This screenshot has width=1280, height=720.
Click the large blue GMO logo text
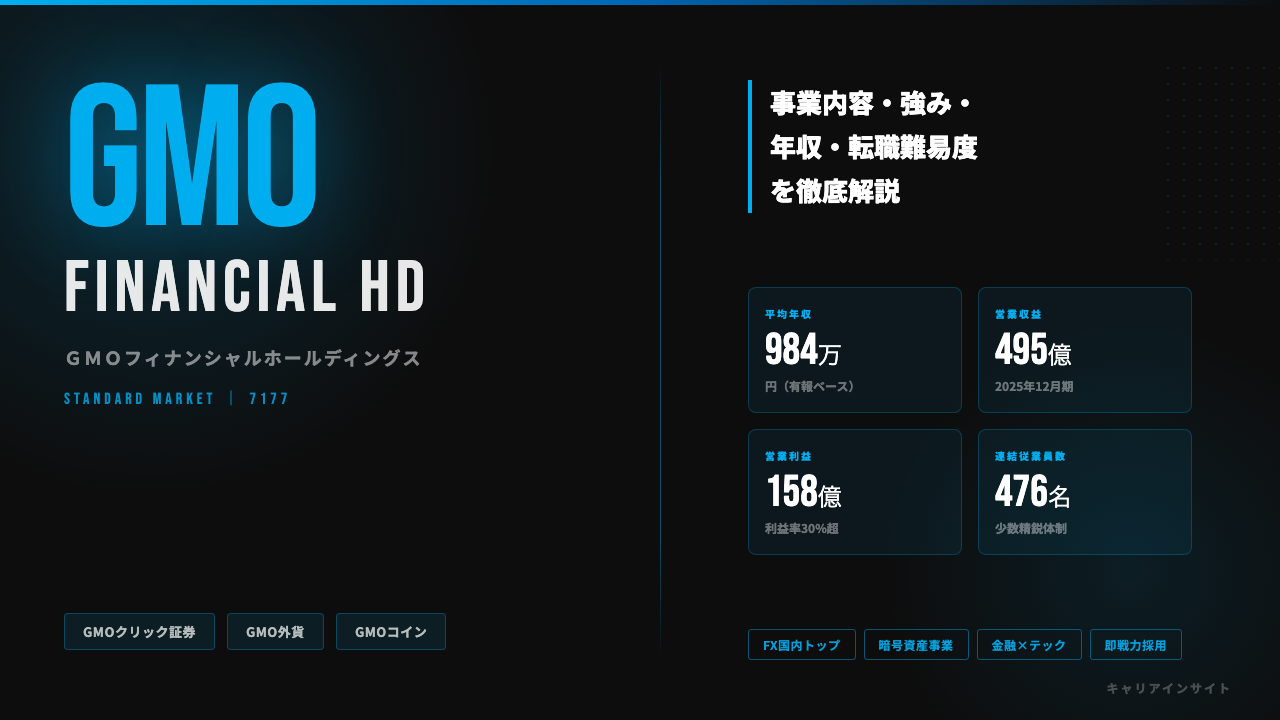pos(193,155)
